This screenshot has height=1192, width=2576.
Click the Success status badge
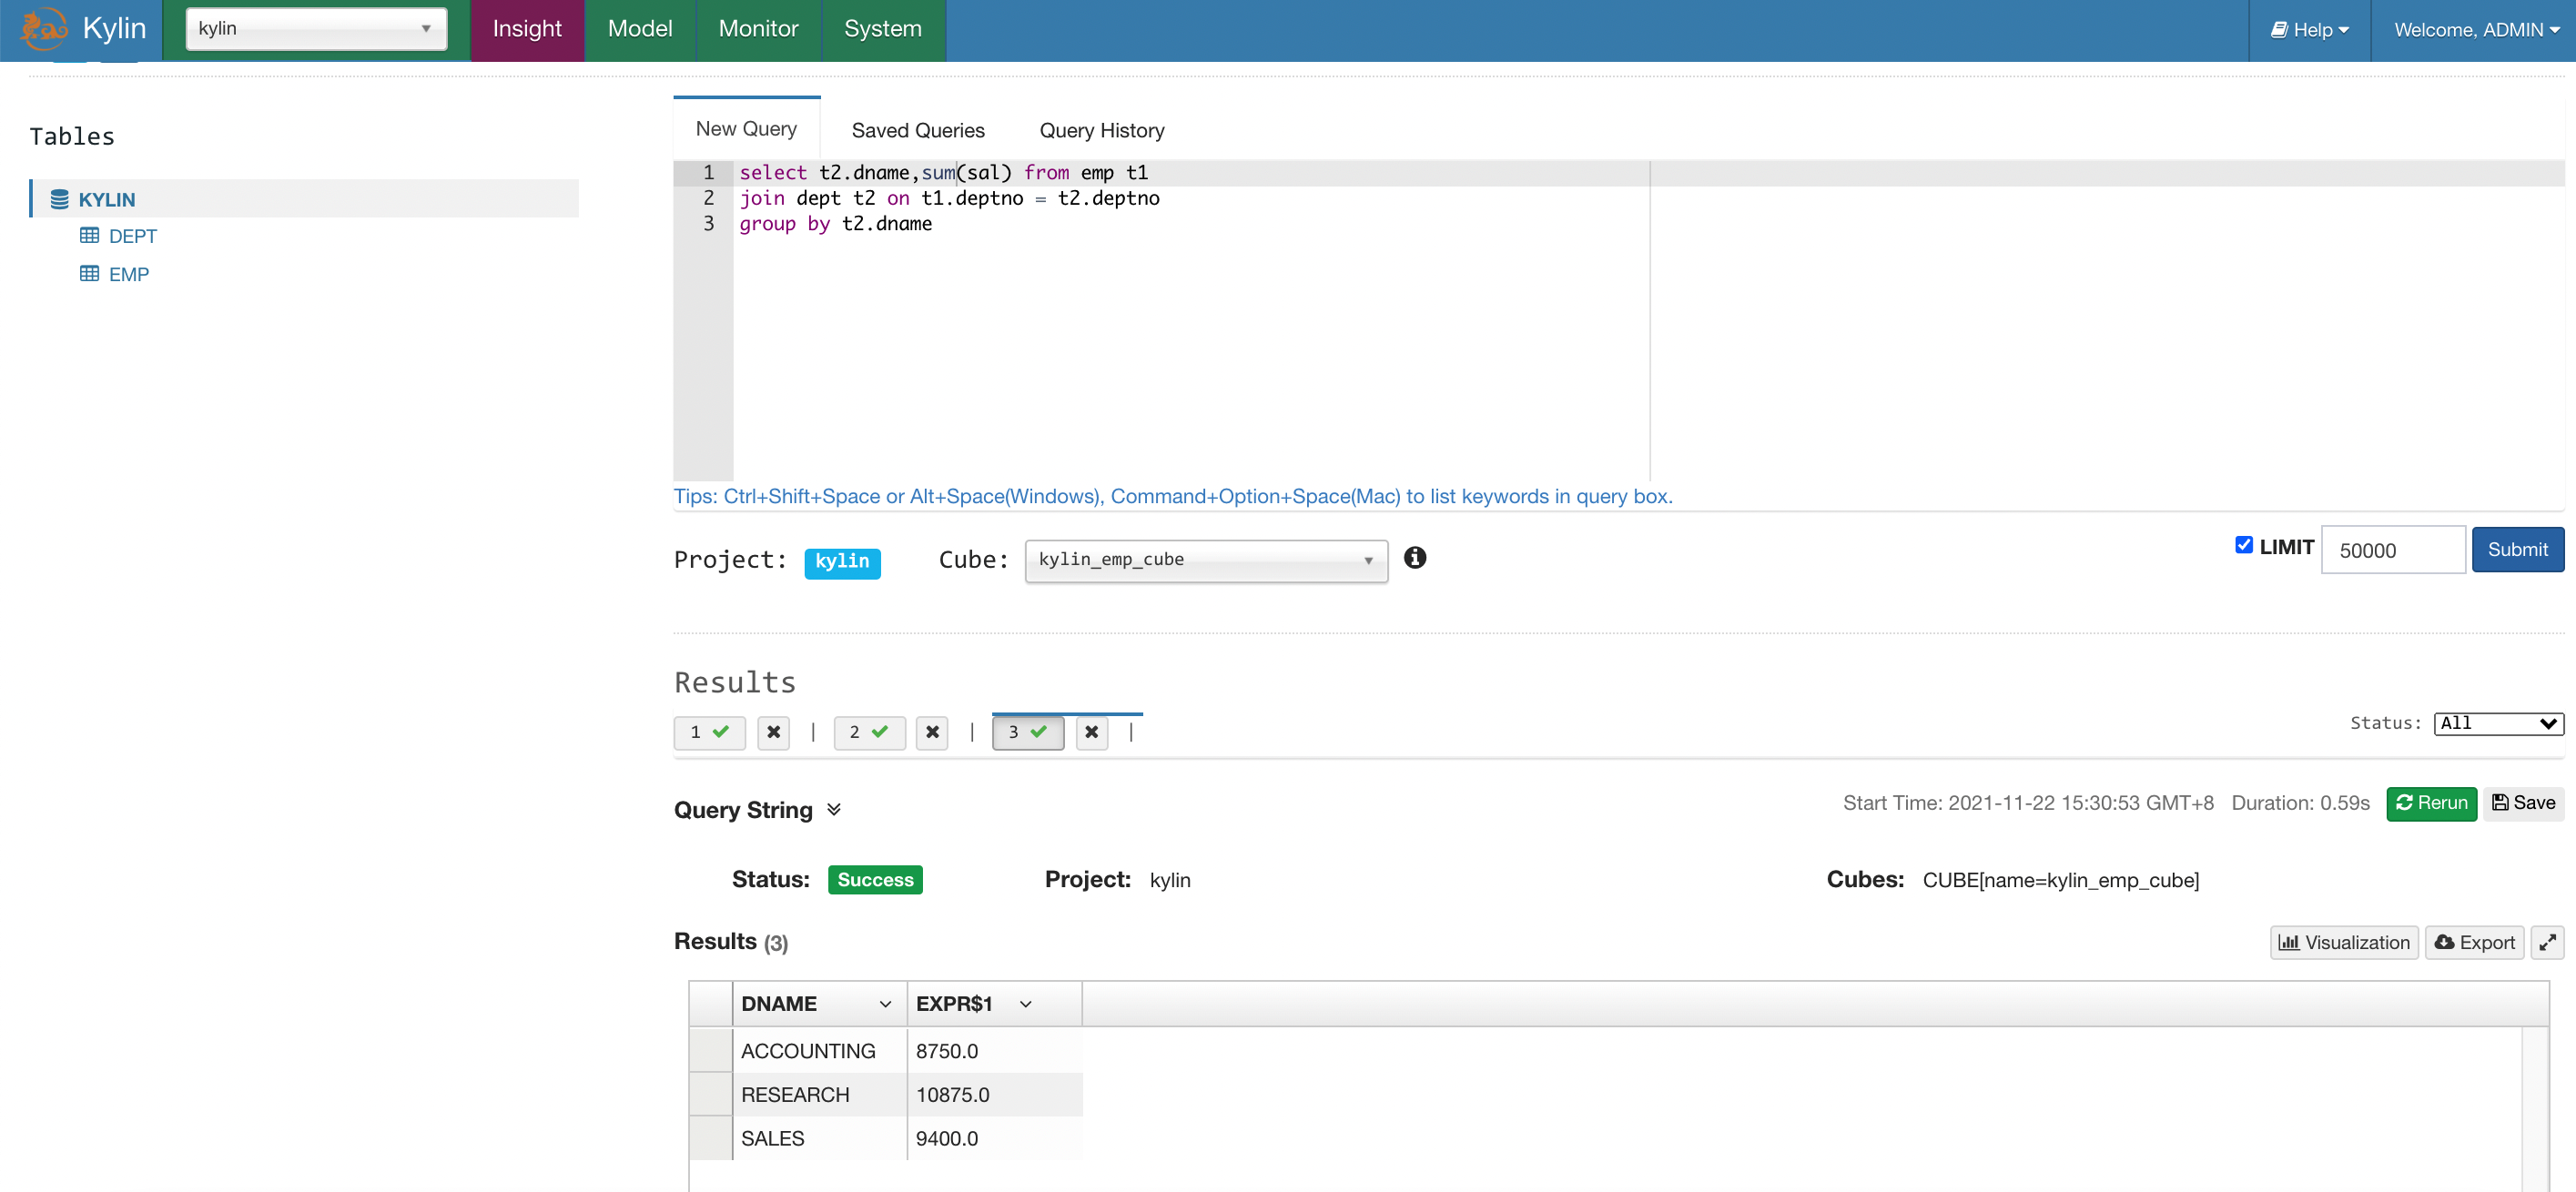point(875,880)
